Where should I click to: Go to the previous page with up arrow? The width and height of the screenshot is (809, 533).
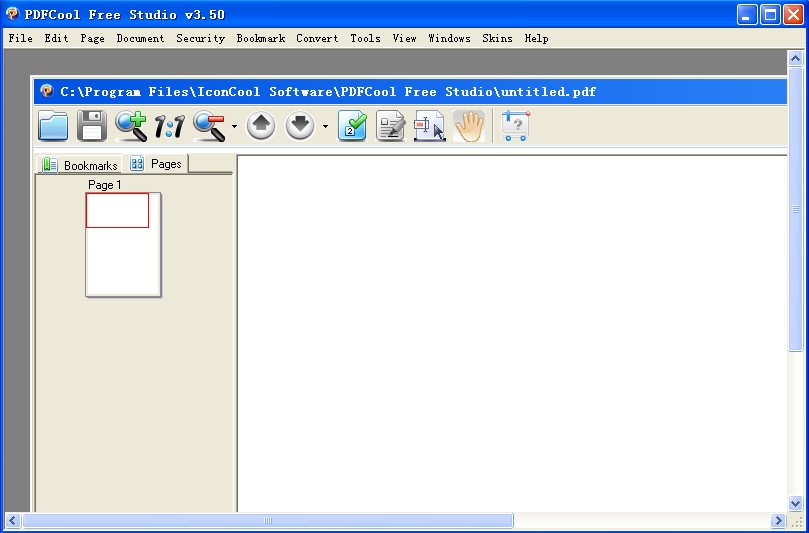261,126
